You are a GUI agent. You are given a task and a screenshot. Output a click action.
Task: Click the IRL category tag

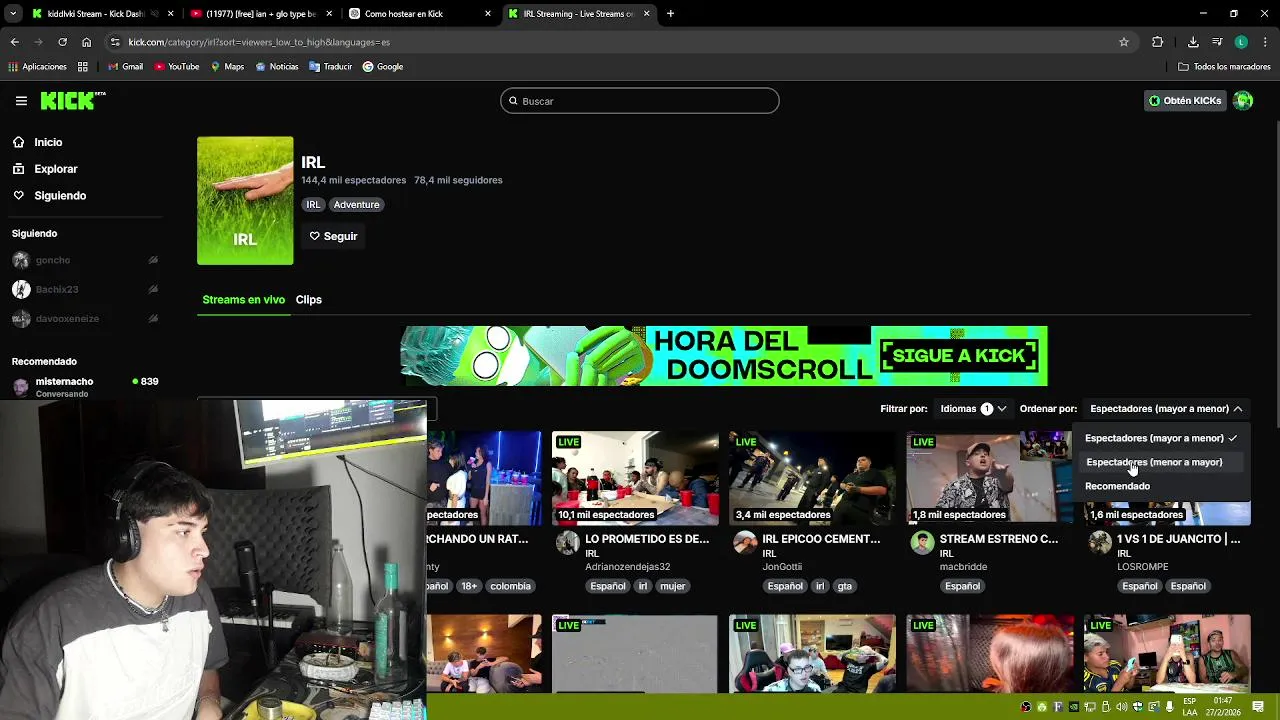point(313,204)
